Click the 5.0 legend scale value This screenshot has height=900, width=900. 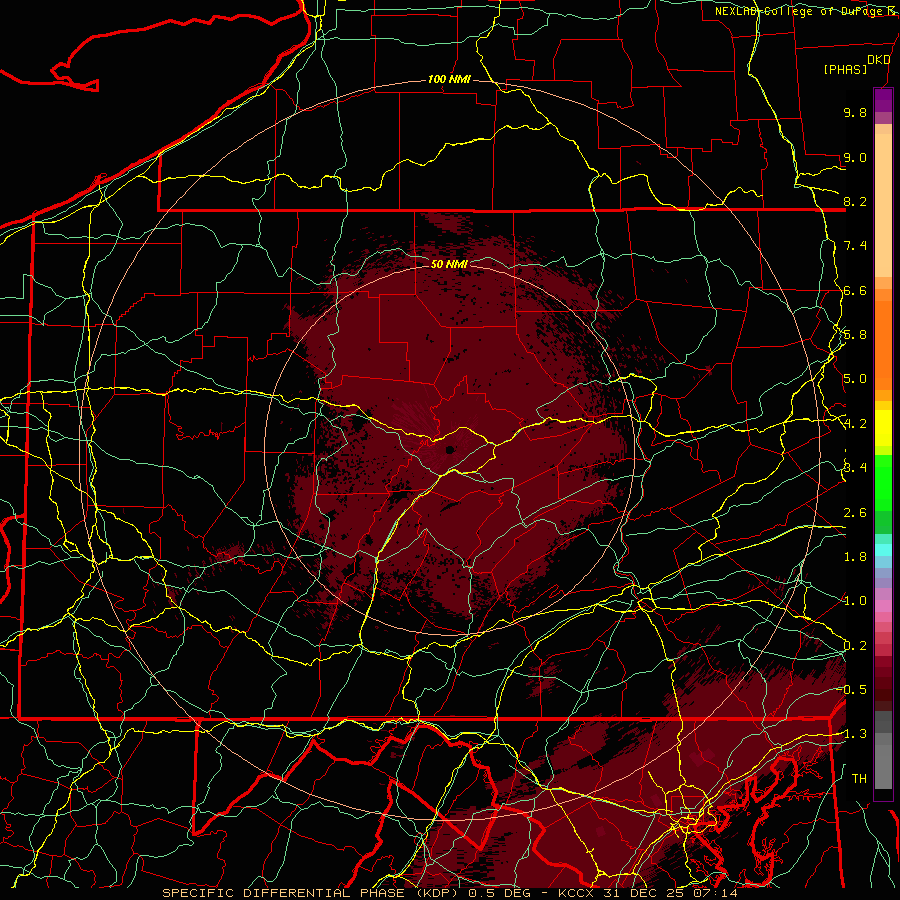tap(855, 379)
